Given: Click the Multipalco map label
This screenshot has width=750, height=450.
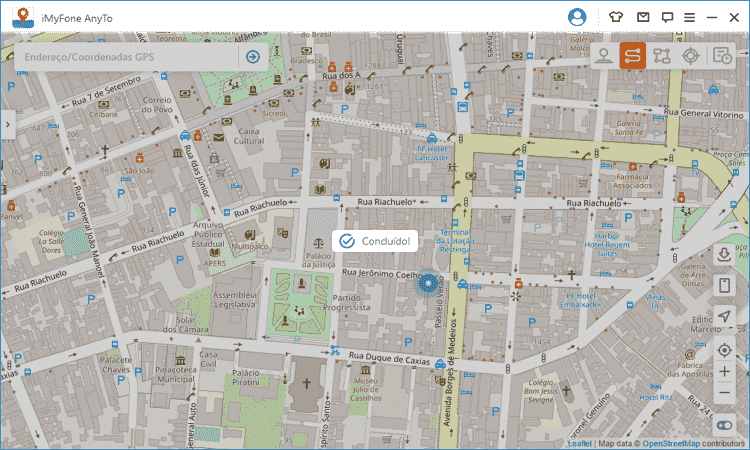Looking at the screenshot, I should click(249, 246).
